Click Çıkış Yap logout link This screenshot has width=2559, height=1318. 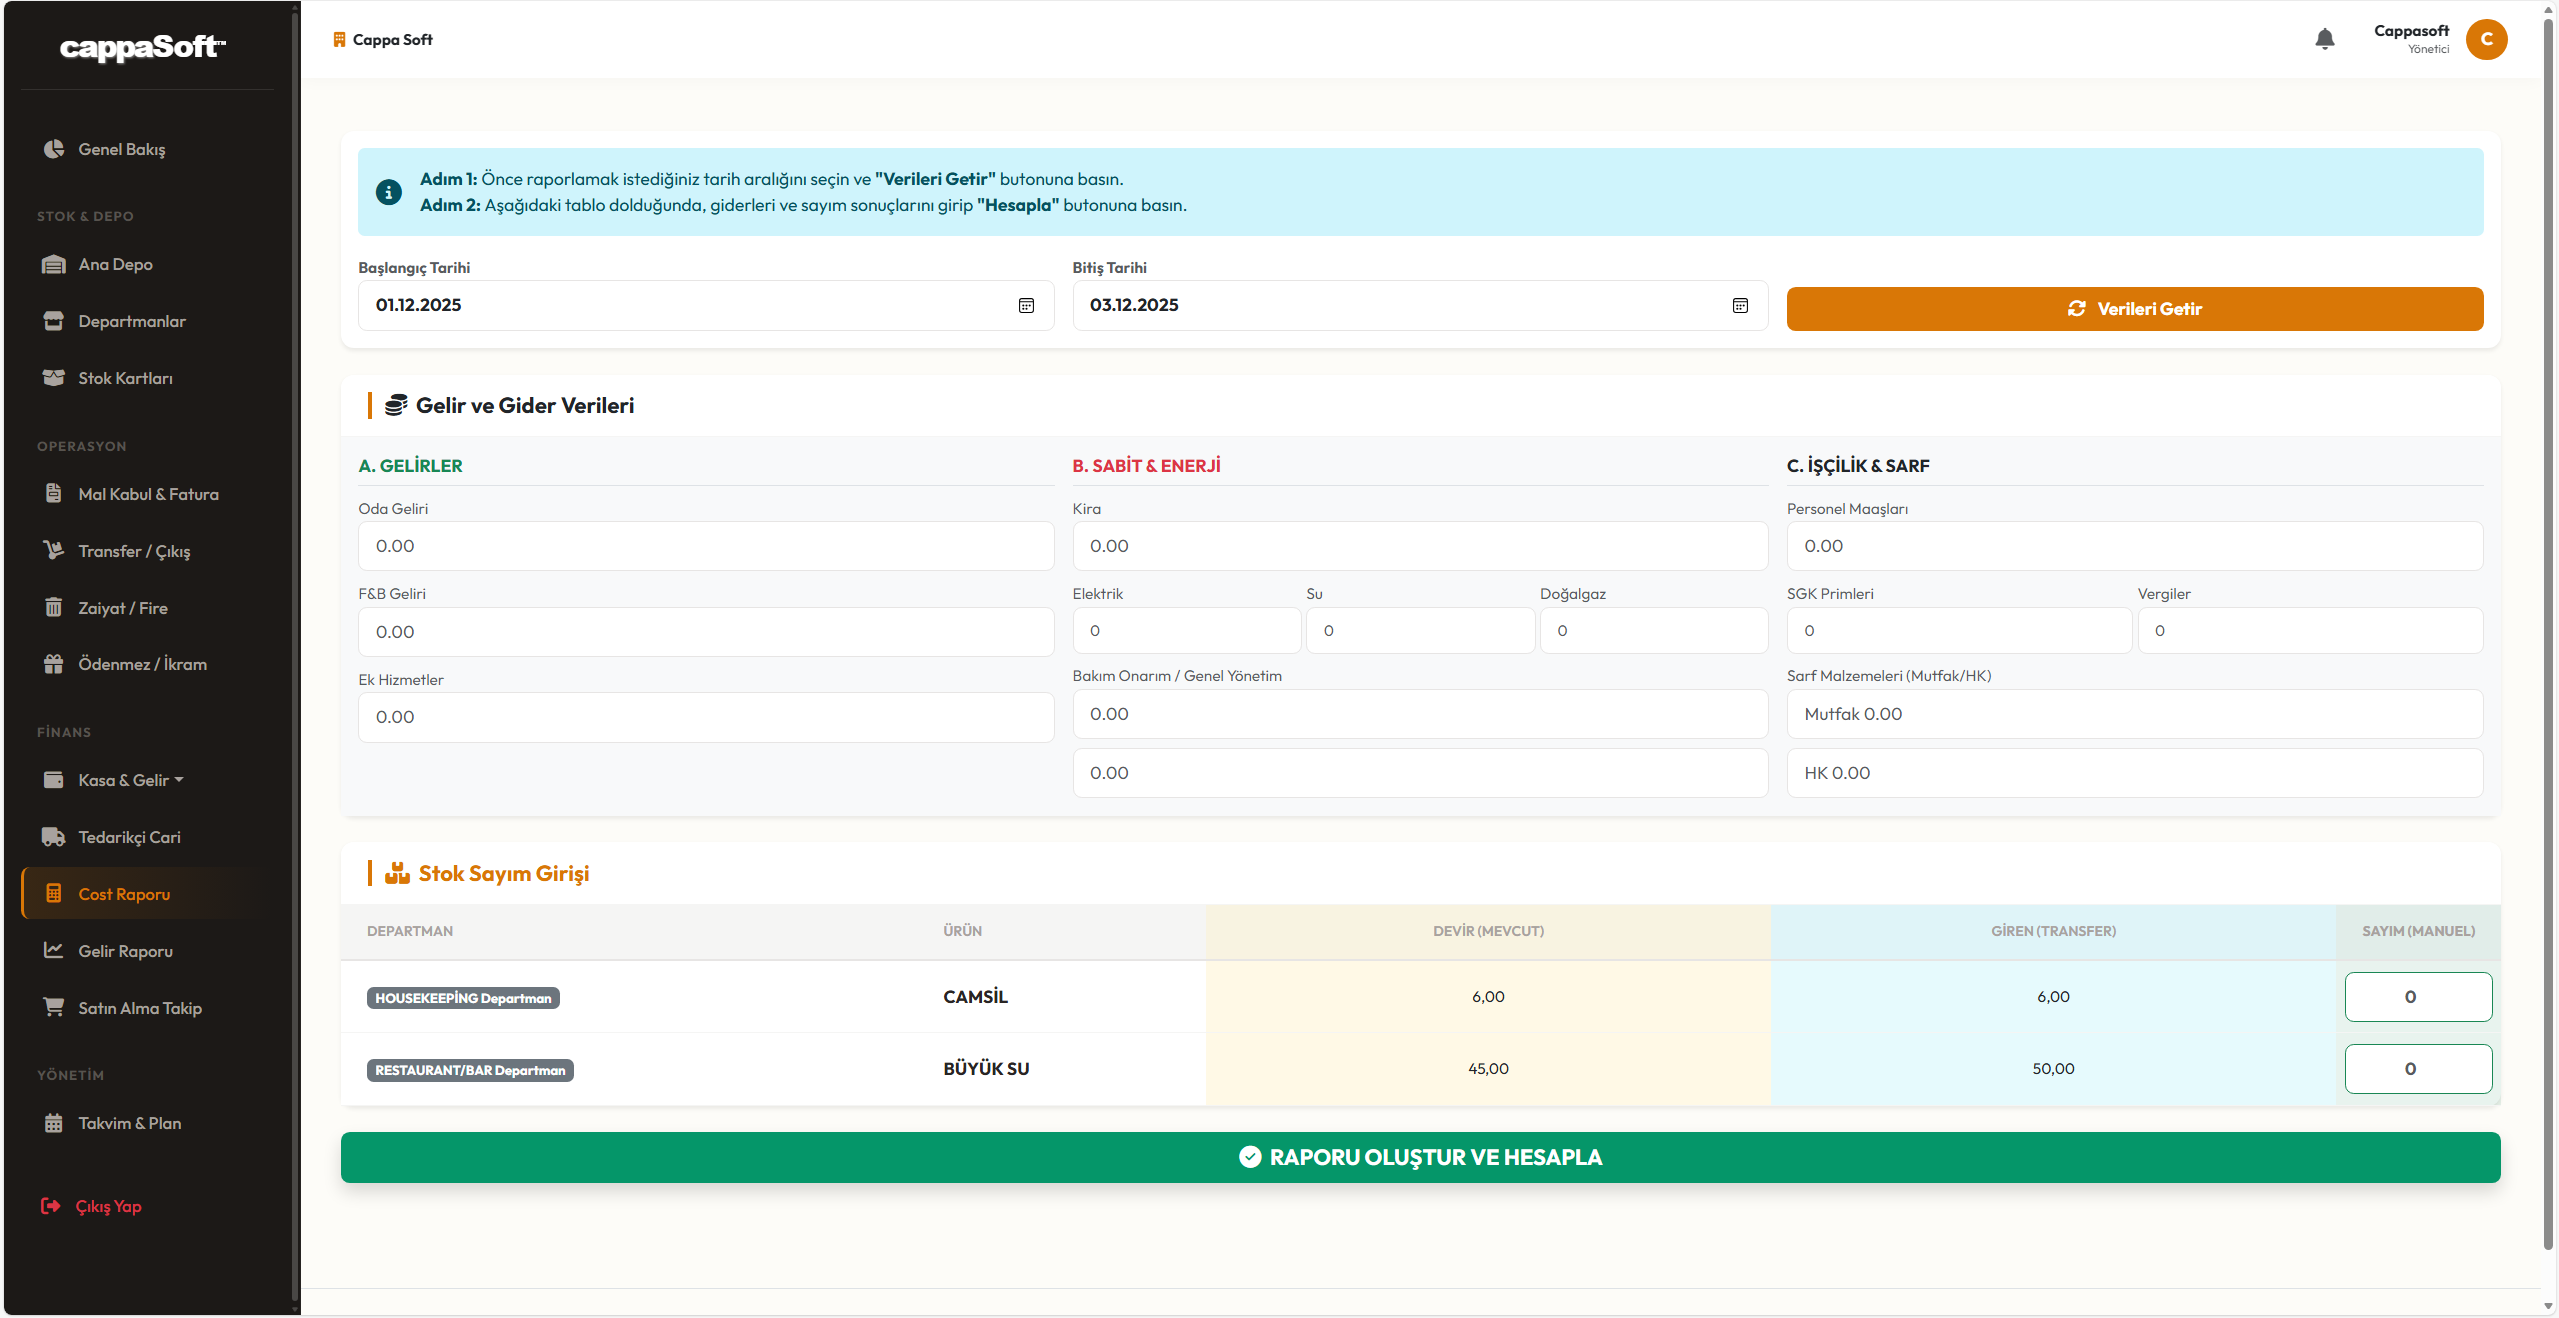tap(108, 1206)
